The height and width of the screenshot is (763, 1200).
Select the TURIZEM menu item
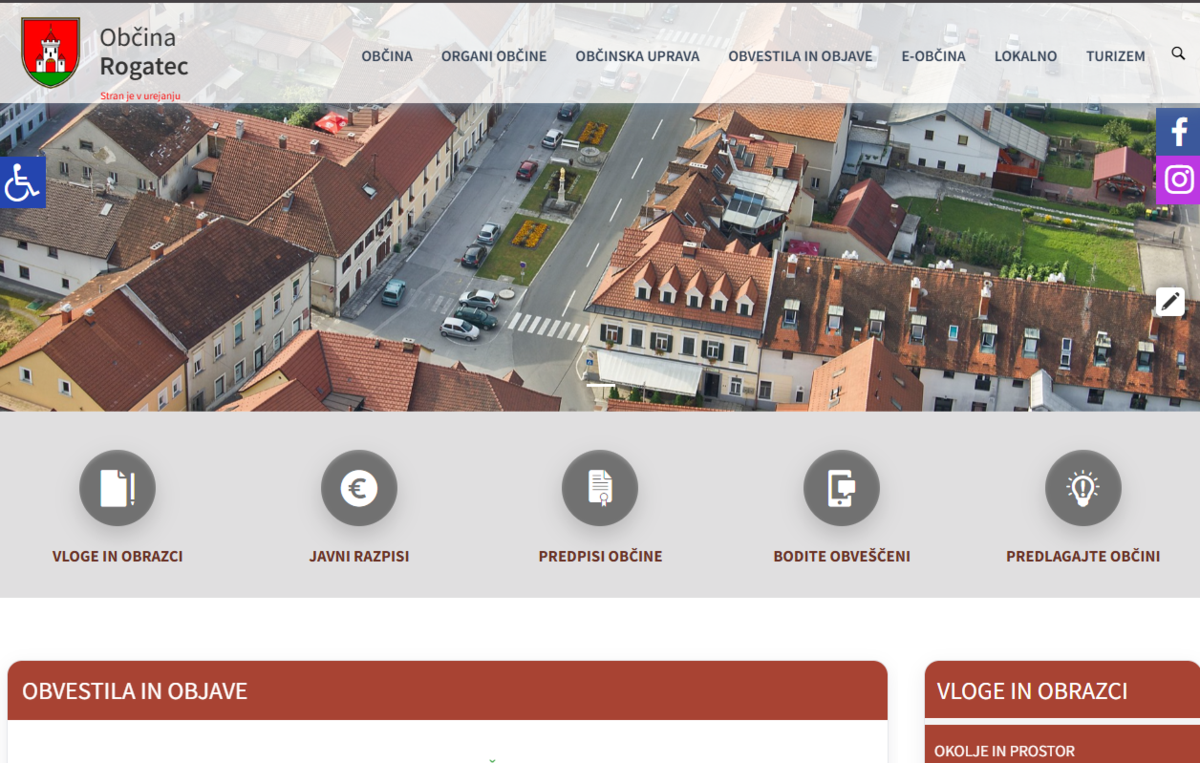point(1115,56)
